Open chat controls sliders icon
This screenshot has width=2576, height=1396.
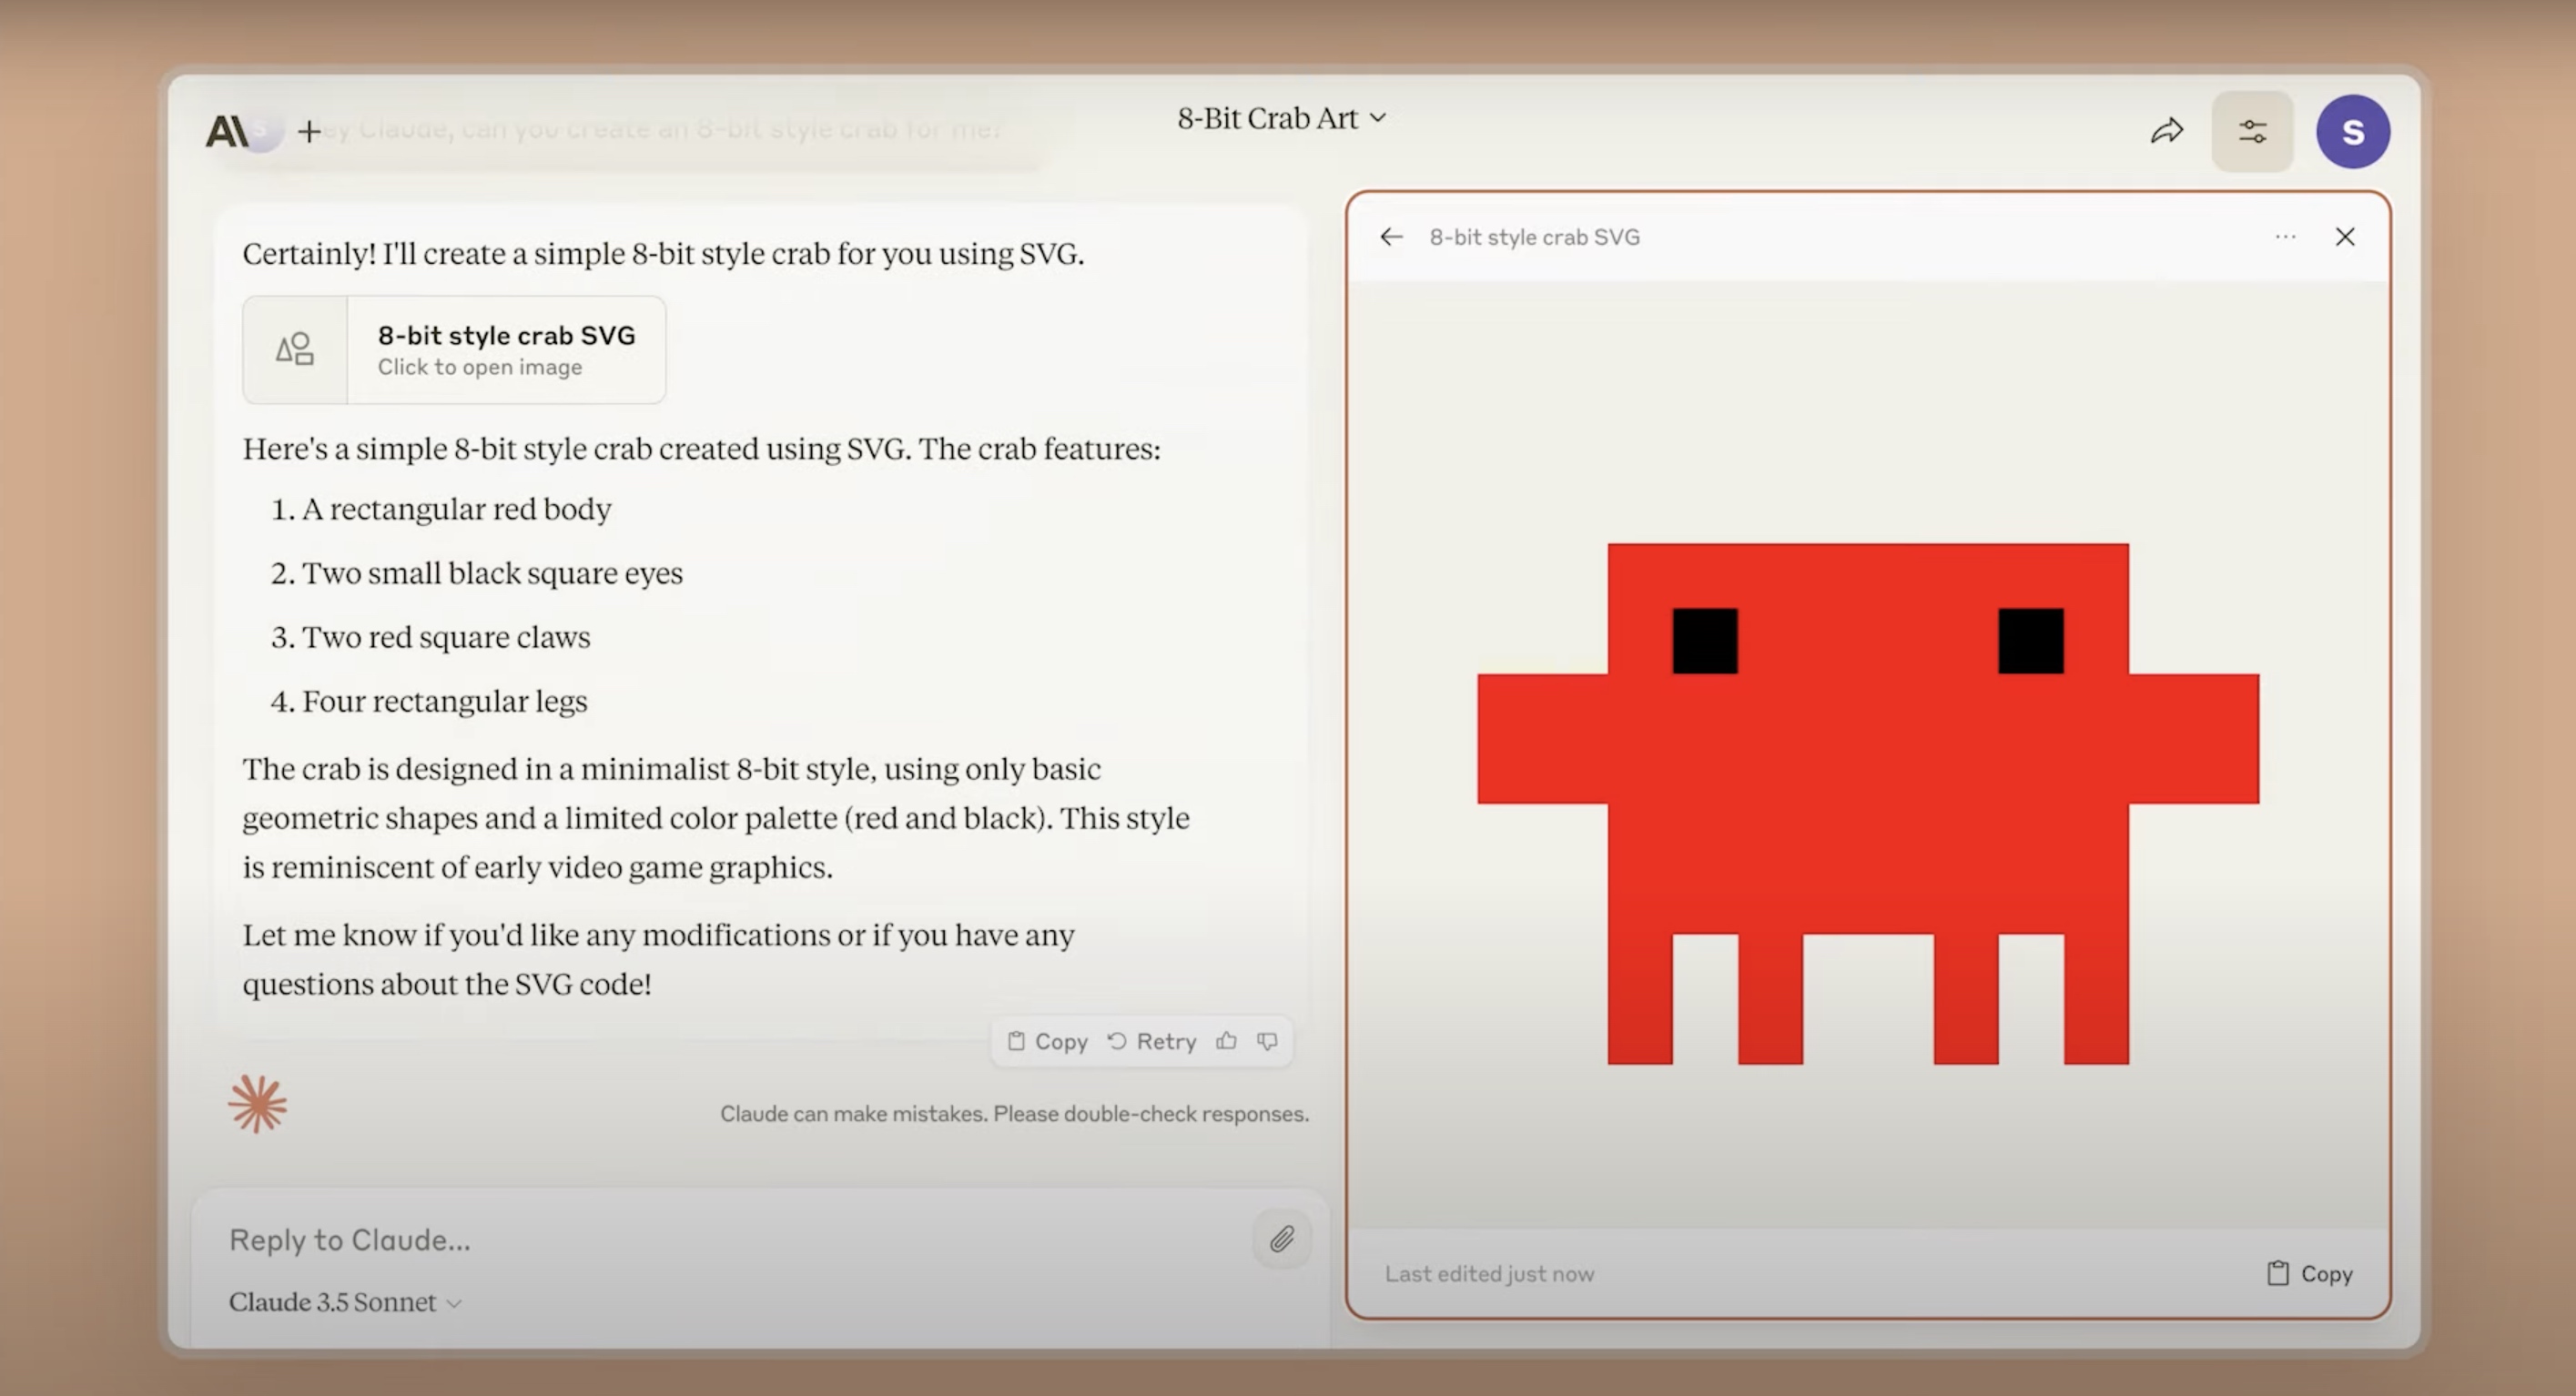click(x=2252, y=131)
